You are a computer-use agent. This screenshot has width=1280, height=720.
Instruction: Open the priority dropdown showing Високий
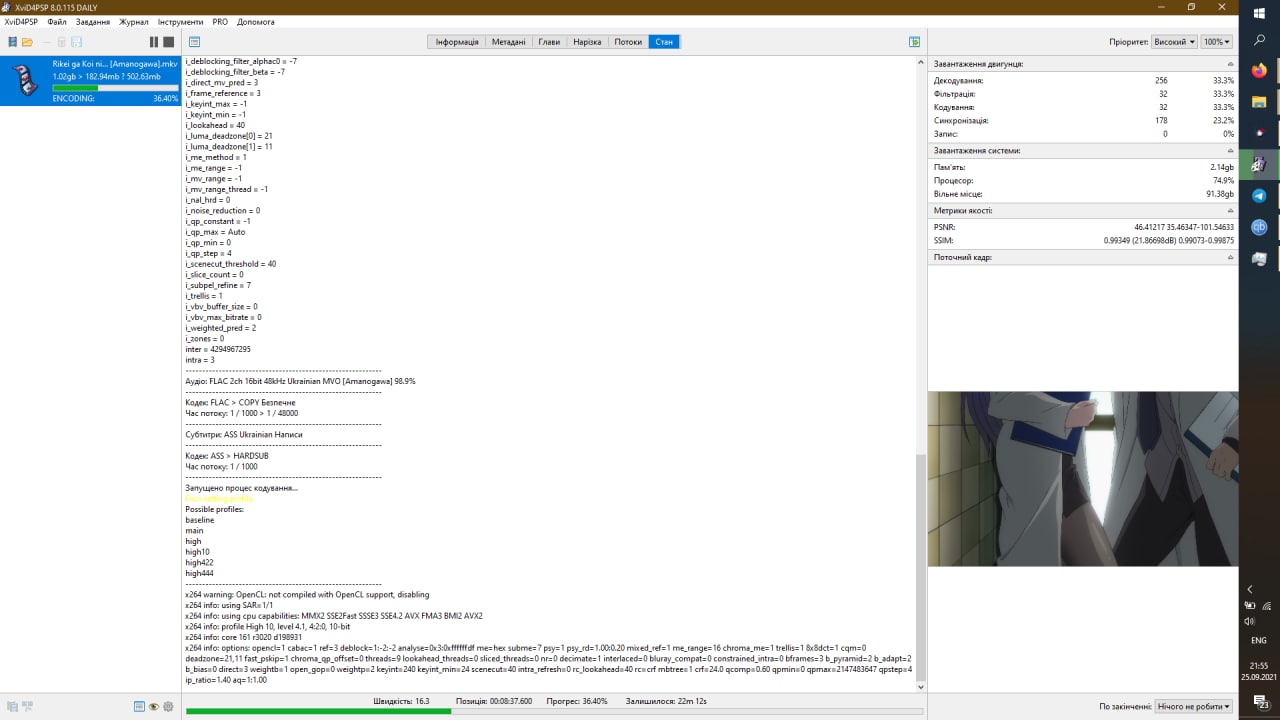pyautogui.click(x=1174, y=42)
